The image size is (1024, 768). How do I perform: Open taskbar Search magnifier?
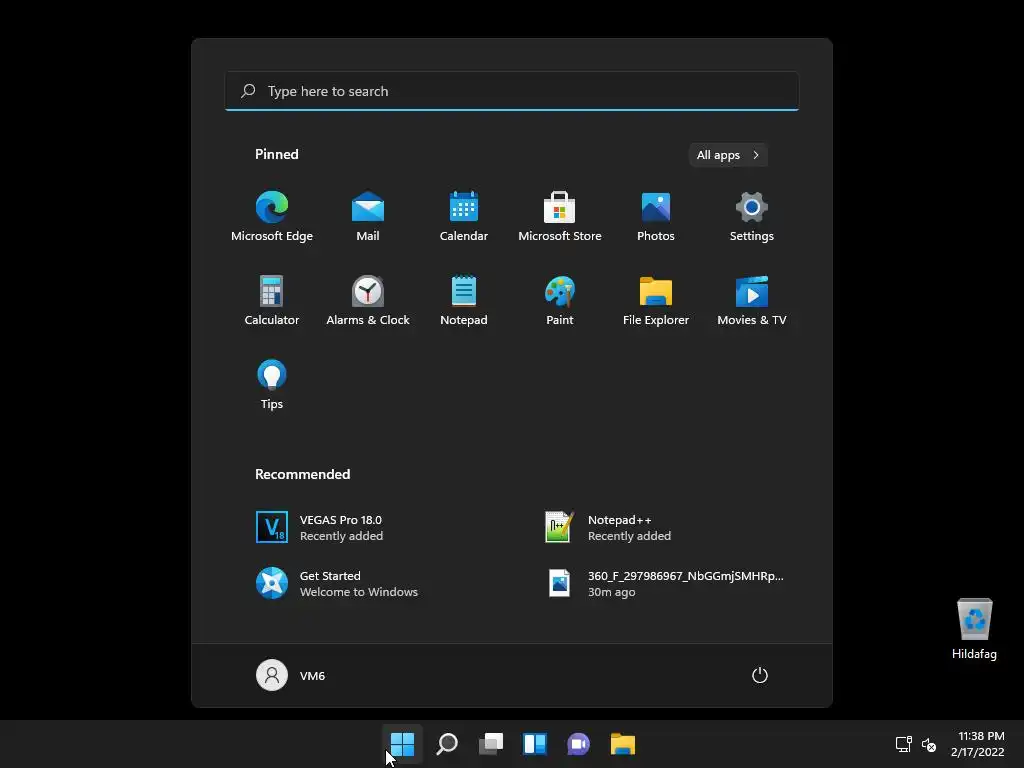(447, 744)
